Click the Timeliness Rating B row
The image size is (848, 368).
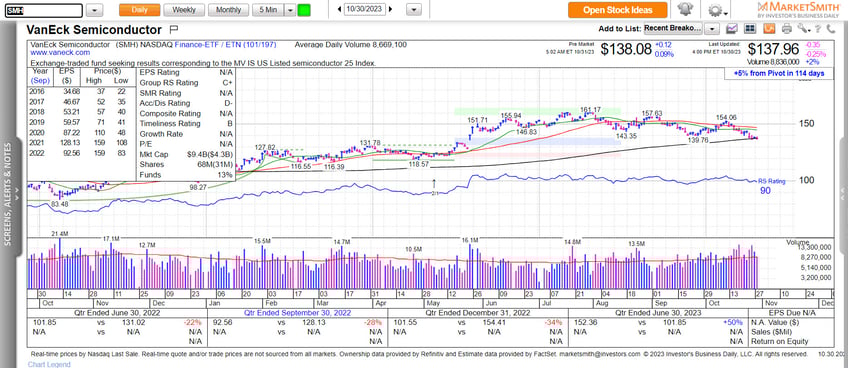[x=186, y=124]
